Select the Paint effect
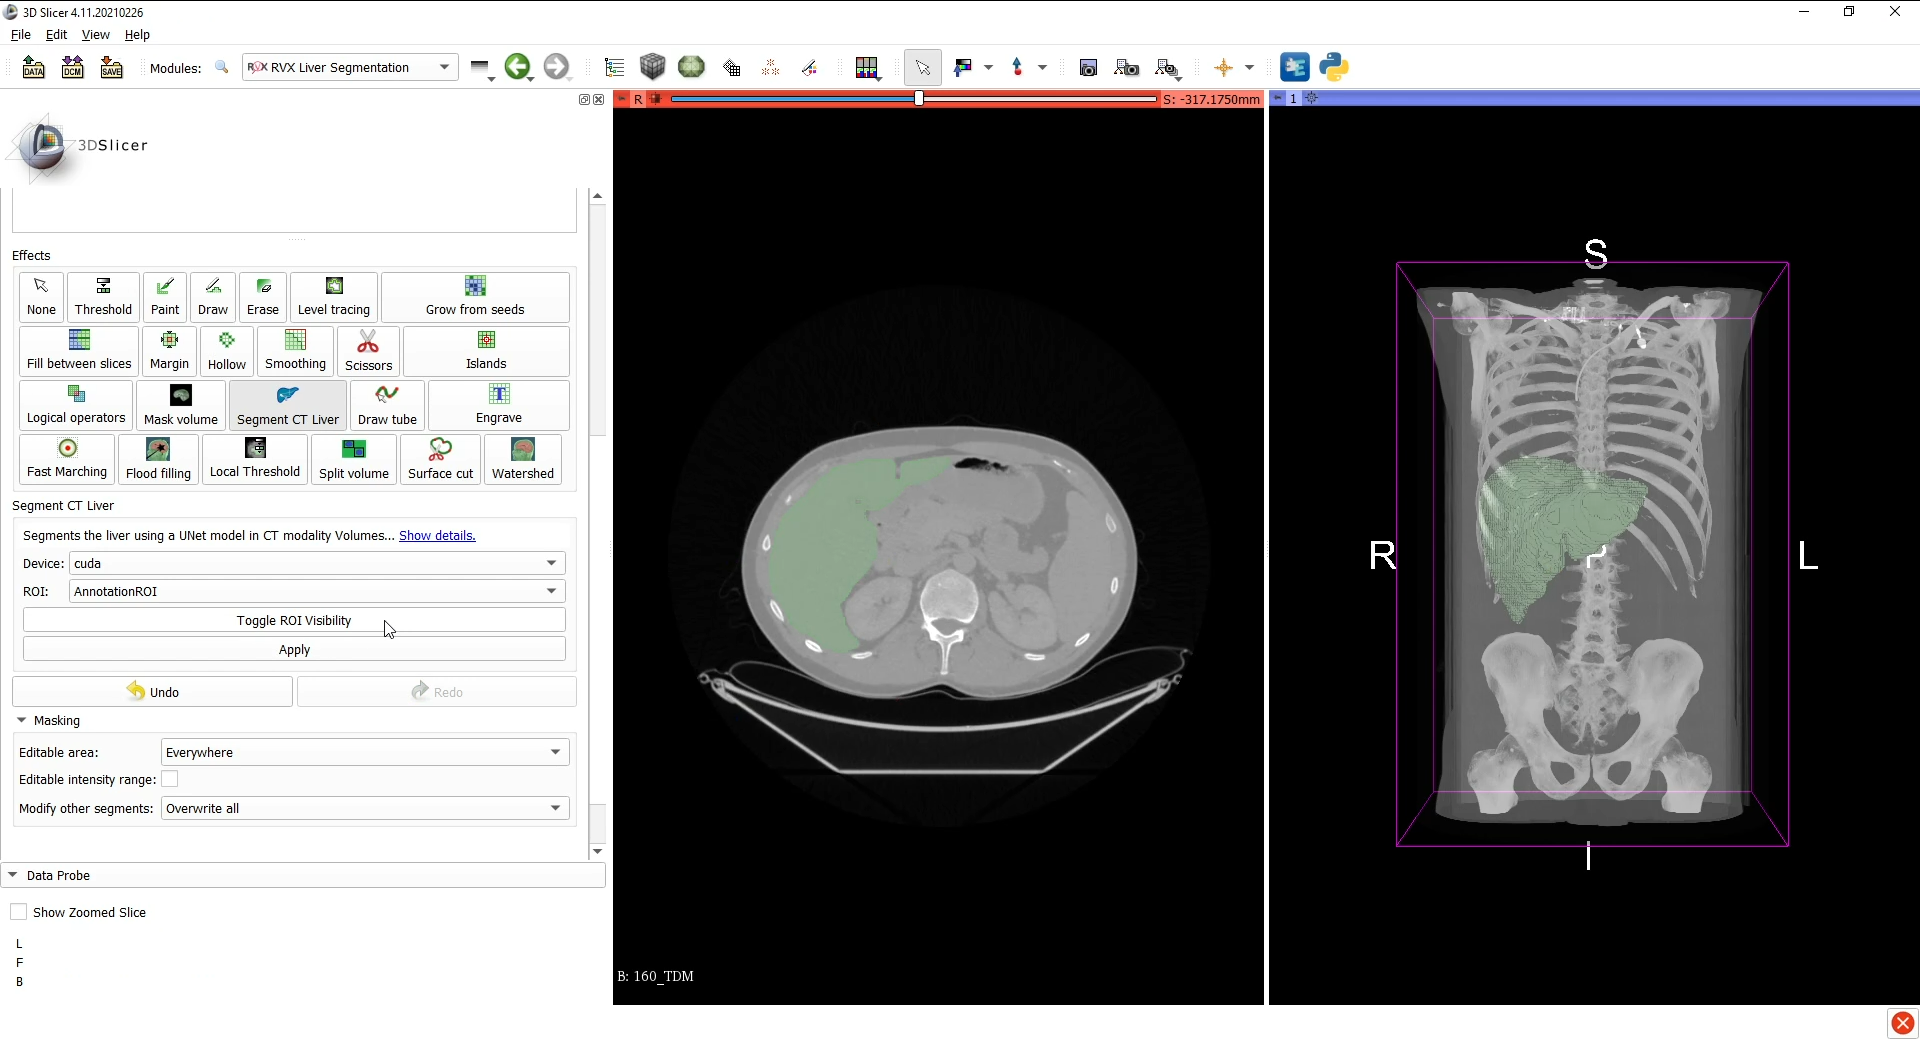Image resolution: width=1920 pixels, height=1039 pixels. click(x=164, y=297)
